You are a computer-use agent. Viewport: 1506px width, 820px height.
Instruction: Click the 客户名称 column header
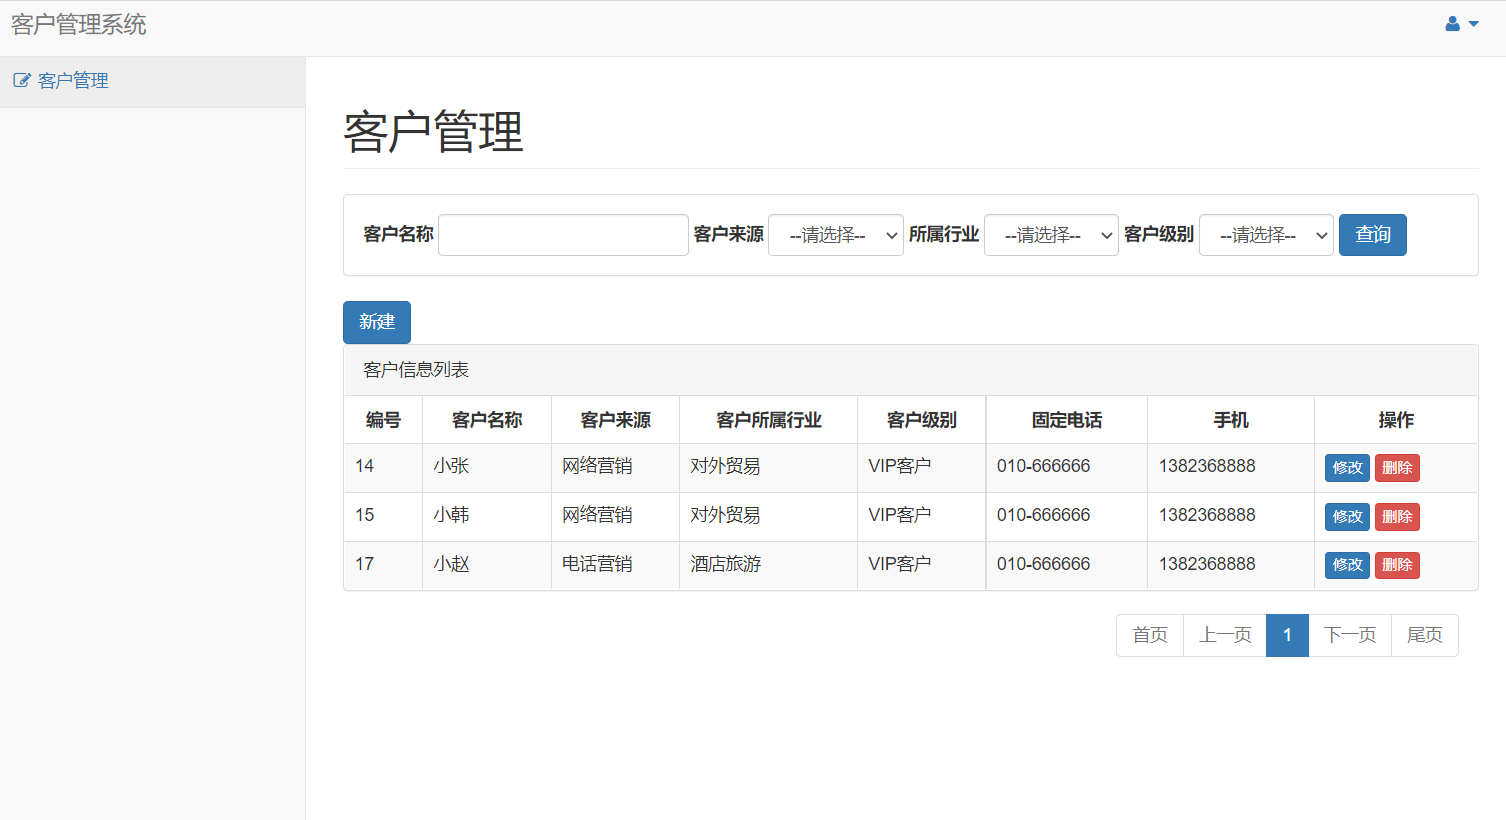click(487, 420)
